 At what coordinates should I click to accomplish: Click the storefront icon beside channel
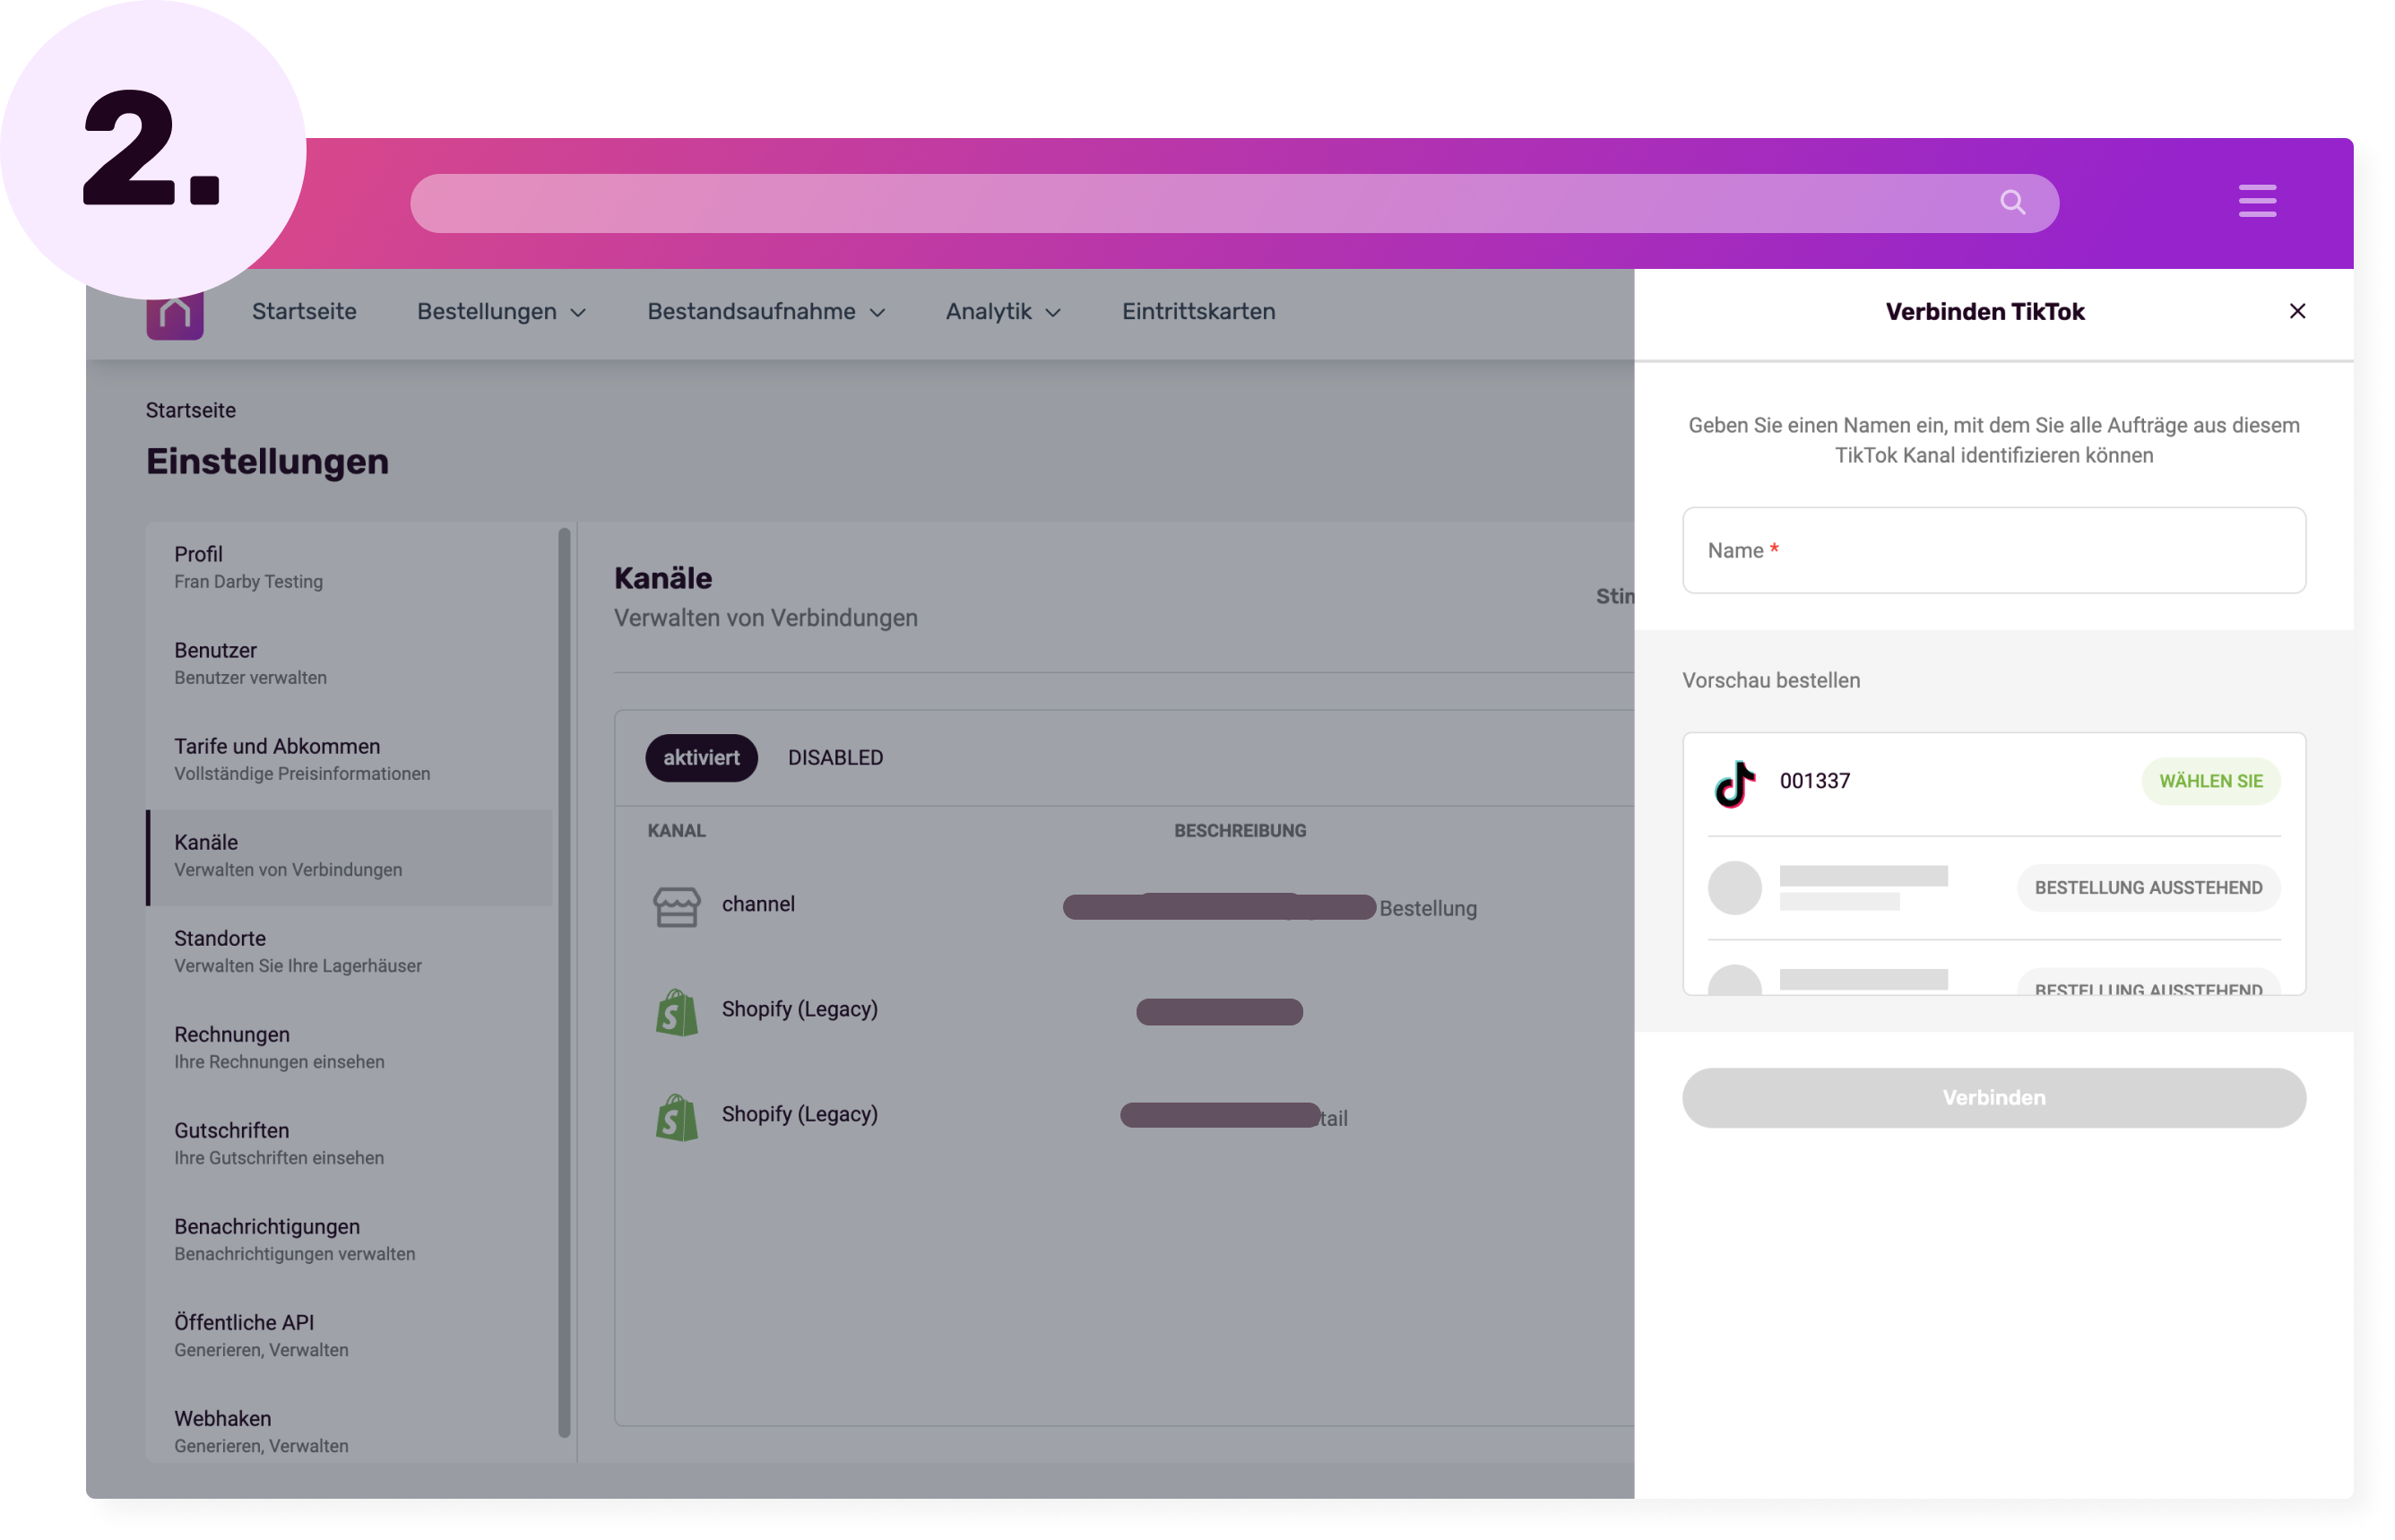(x=677, y=906)
